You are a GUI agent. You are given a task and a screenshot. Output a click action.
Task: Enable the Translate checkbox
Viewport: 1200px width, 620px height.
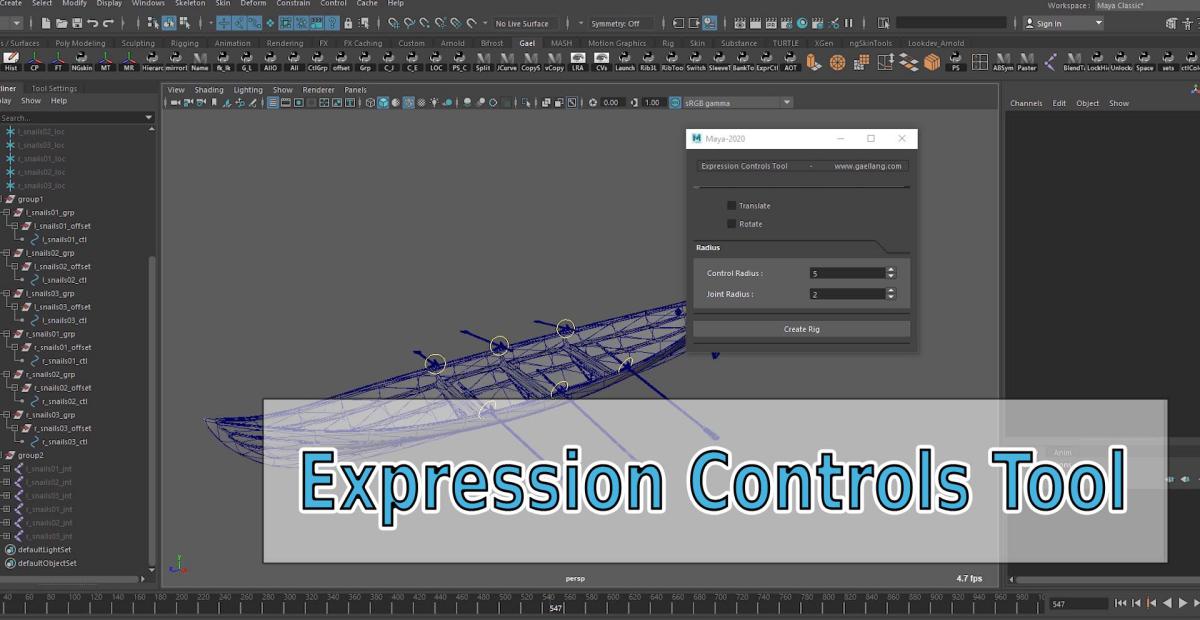[731, 206]
